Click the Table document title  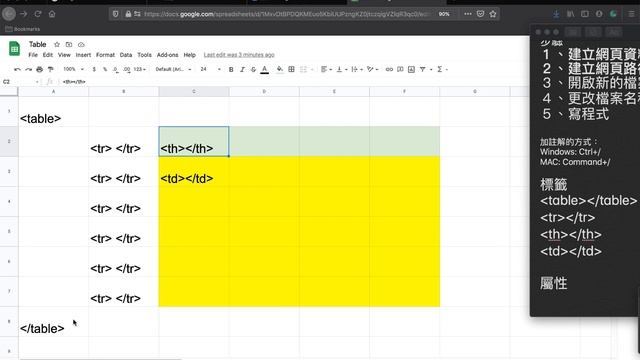click(38, 44)
